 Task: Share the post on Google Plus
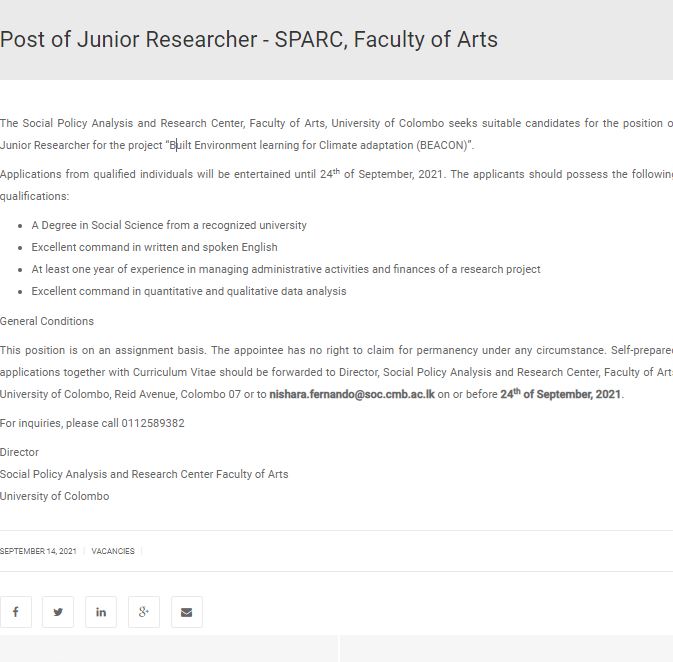144,612
